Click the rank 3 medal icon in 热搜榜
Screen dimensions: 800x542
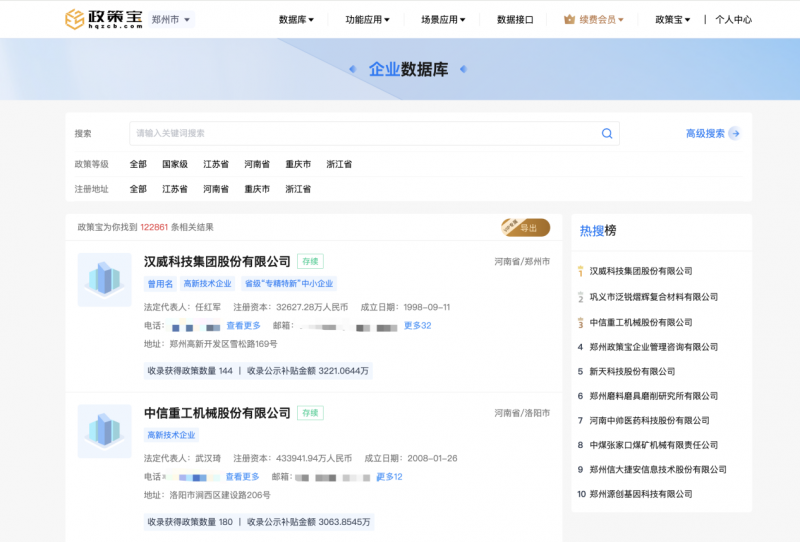point(580,323)
